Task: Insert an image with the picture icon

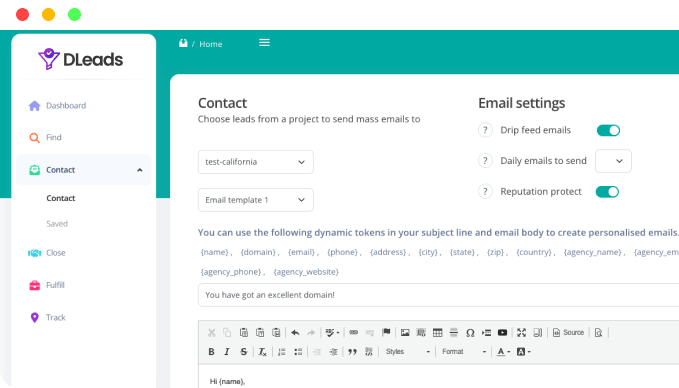Action: 405,333
